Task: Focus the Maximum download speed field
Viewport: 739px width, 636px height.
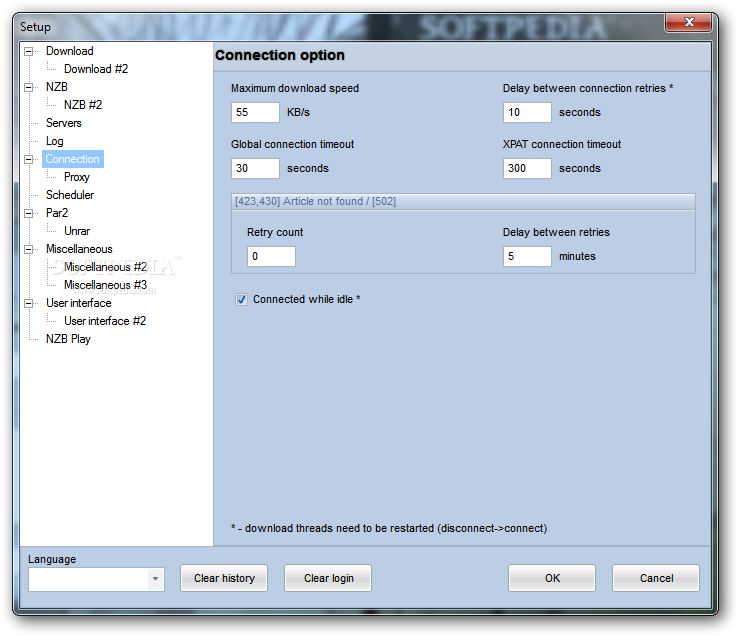Action: coord(255,112)
